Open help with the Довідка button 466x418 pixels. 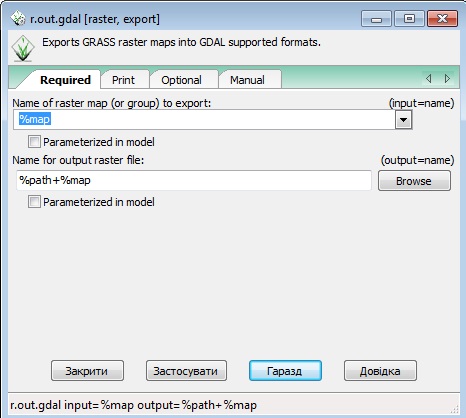point(380,371)
